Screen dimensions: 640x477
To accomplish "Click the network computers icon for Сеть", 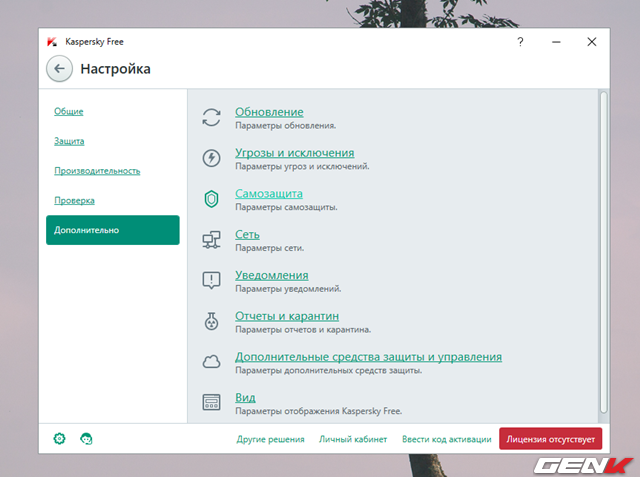I will [211, 240].
